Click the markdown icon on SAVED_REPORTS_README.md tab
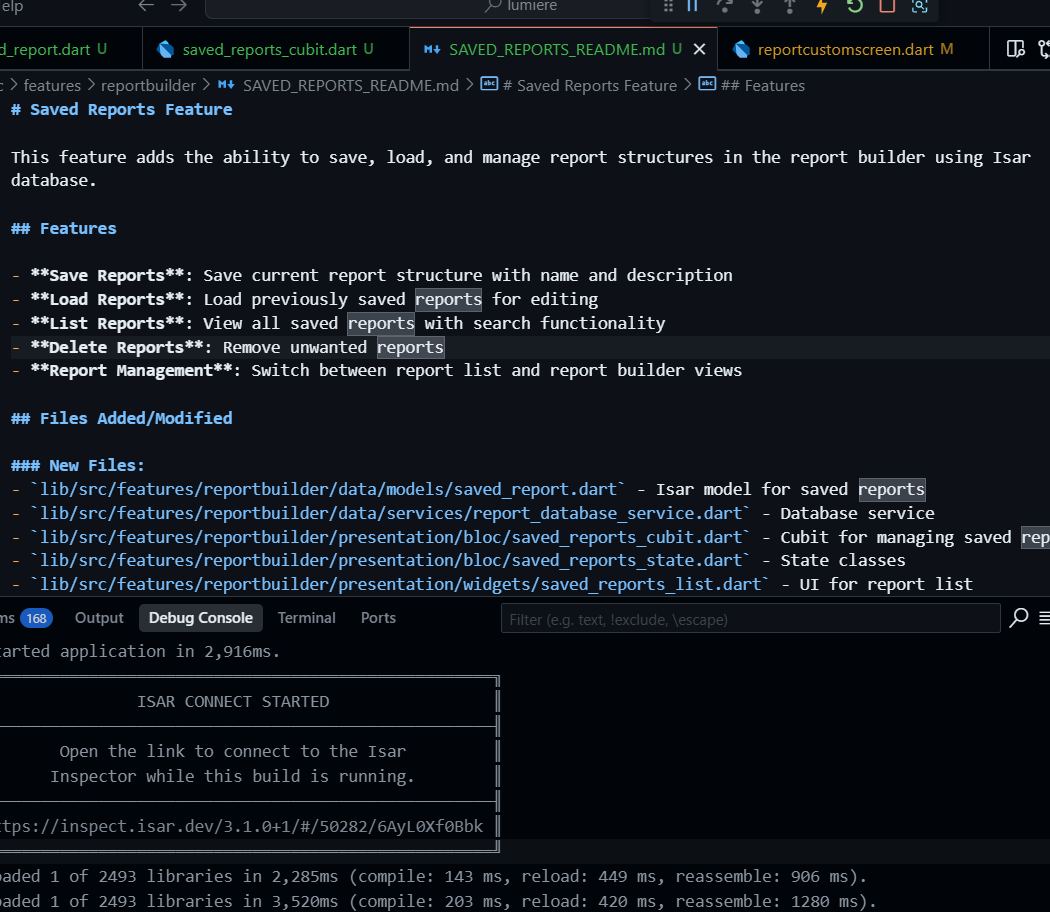Viewport: 1050px width, 912px height. point(432,50)
